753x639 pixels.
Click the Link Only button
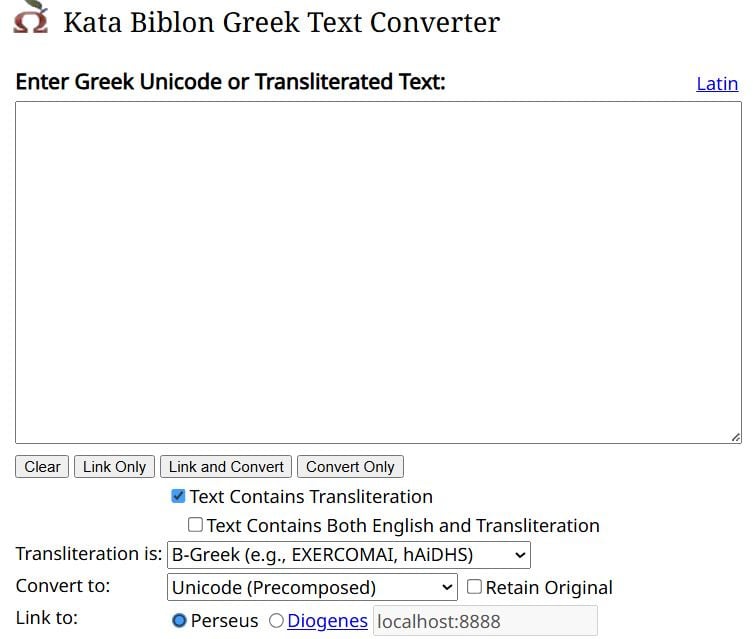[114, 467]
